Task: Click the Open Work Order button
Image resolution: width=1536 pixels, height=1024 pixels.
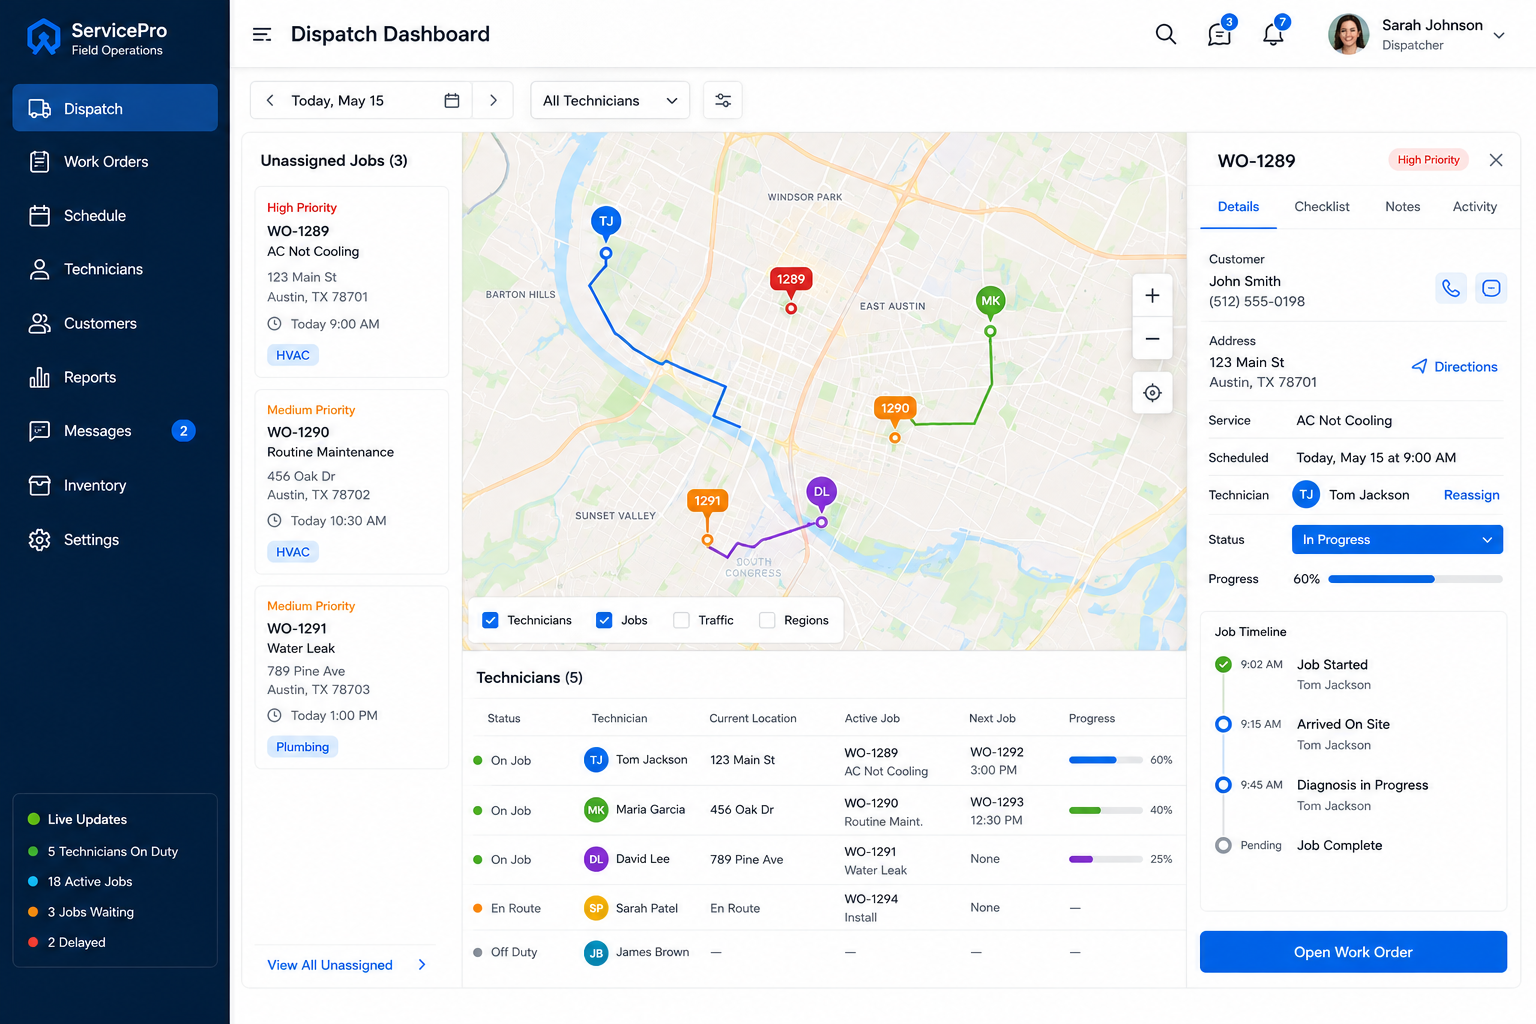Action: coord(1353,952)
